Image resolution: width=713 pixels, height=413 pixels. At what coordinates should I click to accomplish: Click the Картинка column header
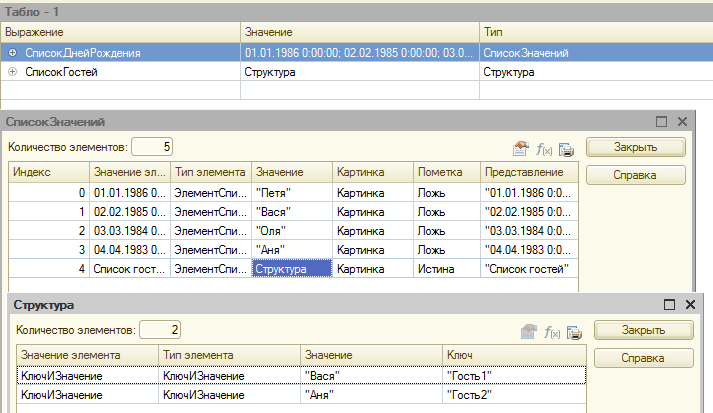click(372, 172)
